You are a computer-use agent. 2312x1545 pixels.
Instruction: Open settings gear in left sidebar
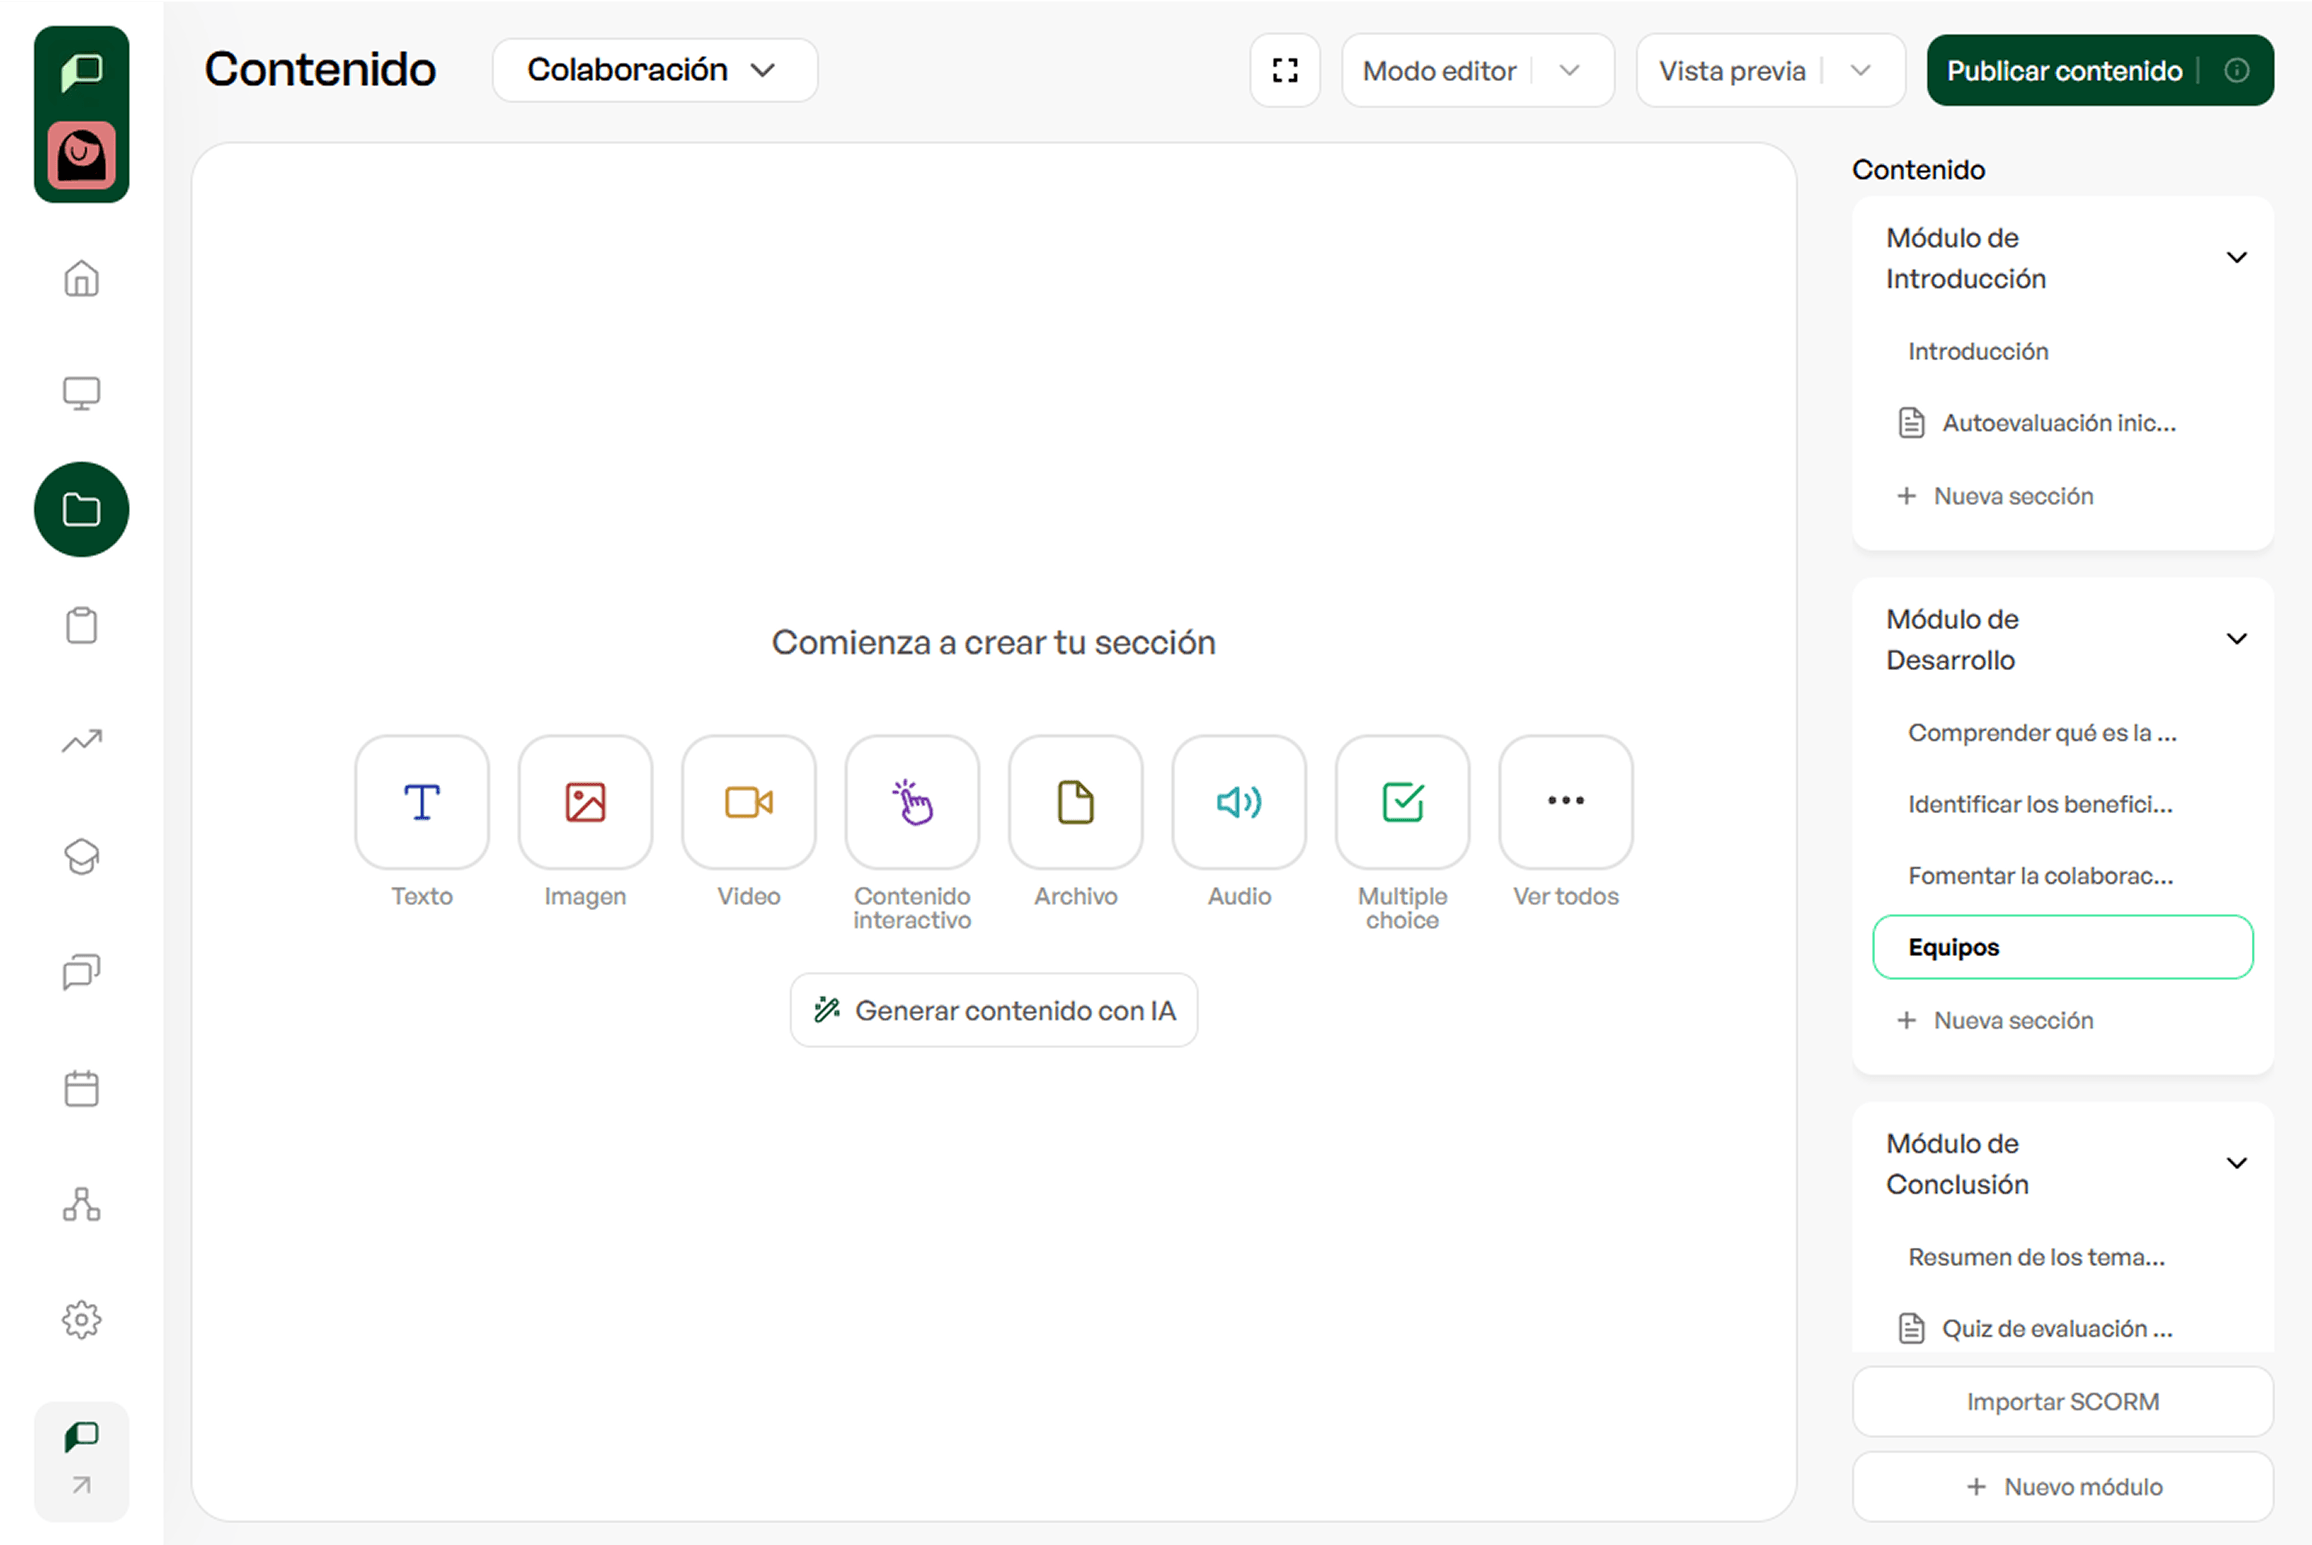tap(81, 1320)
